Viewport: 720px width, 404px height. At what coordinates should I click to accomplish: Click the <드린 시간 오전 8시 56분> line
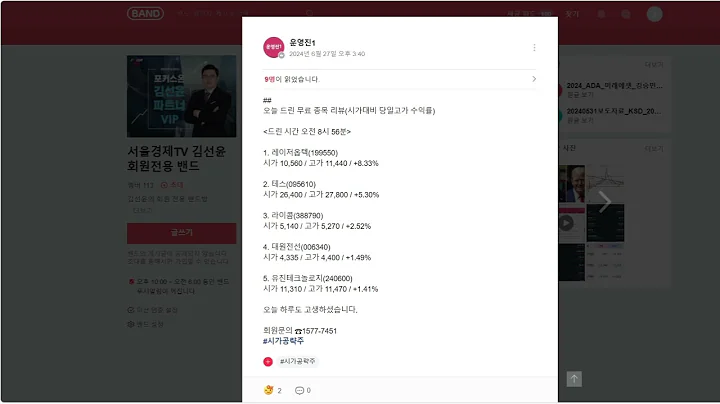[x=307, y=132]
